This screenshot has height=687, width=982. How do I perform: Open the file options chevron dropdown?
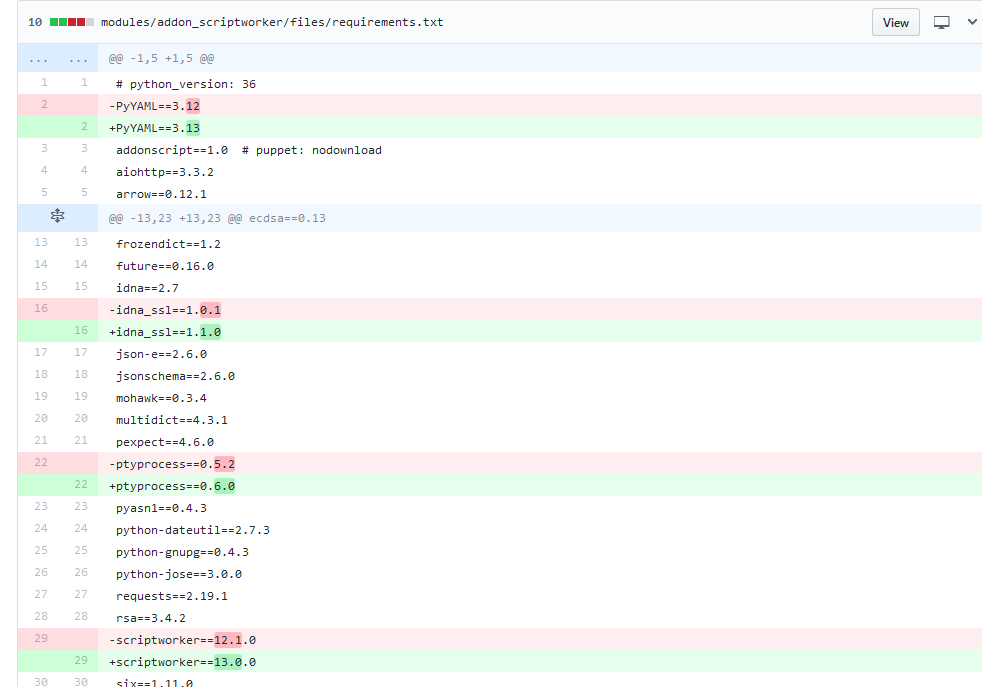pos(972,22)
